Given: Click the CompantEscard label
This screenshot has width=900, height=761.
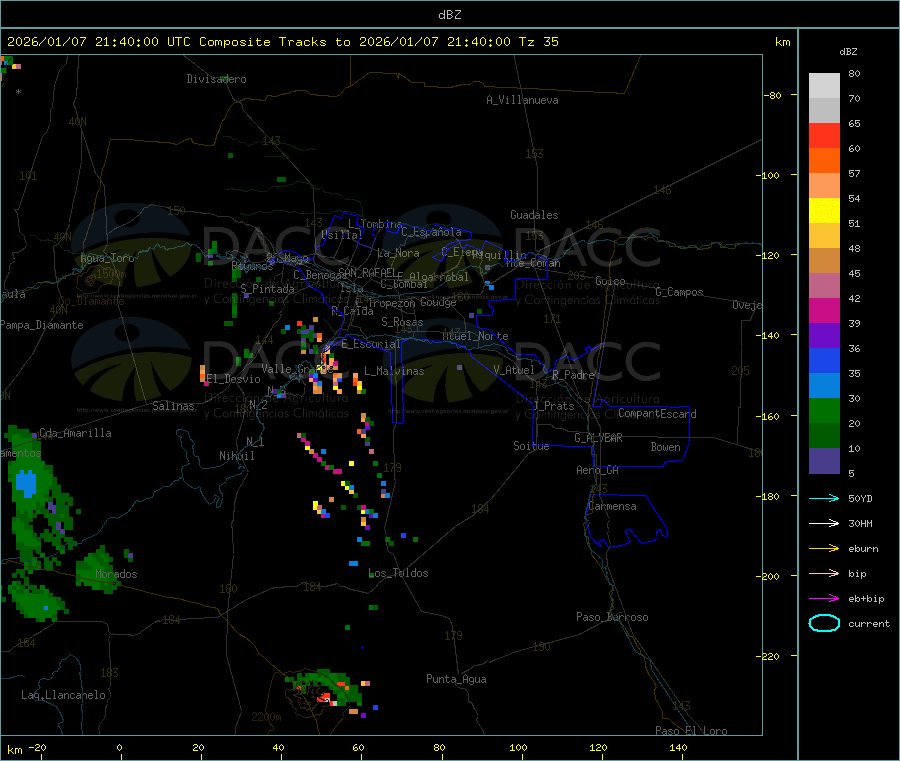Looking at the screenshot, I should point(657,414).
